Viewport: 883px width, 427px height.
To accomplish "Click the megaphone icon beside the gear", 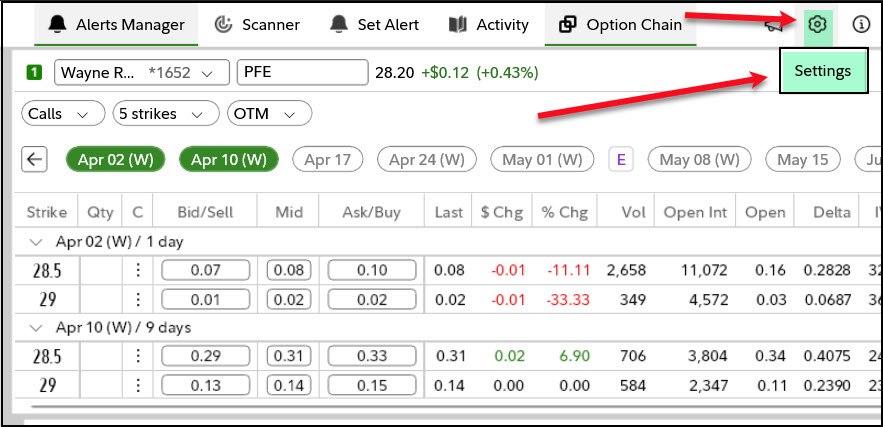I will click(x=773, y=25).
